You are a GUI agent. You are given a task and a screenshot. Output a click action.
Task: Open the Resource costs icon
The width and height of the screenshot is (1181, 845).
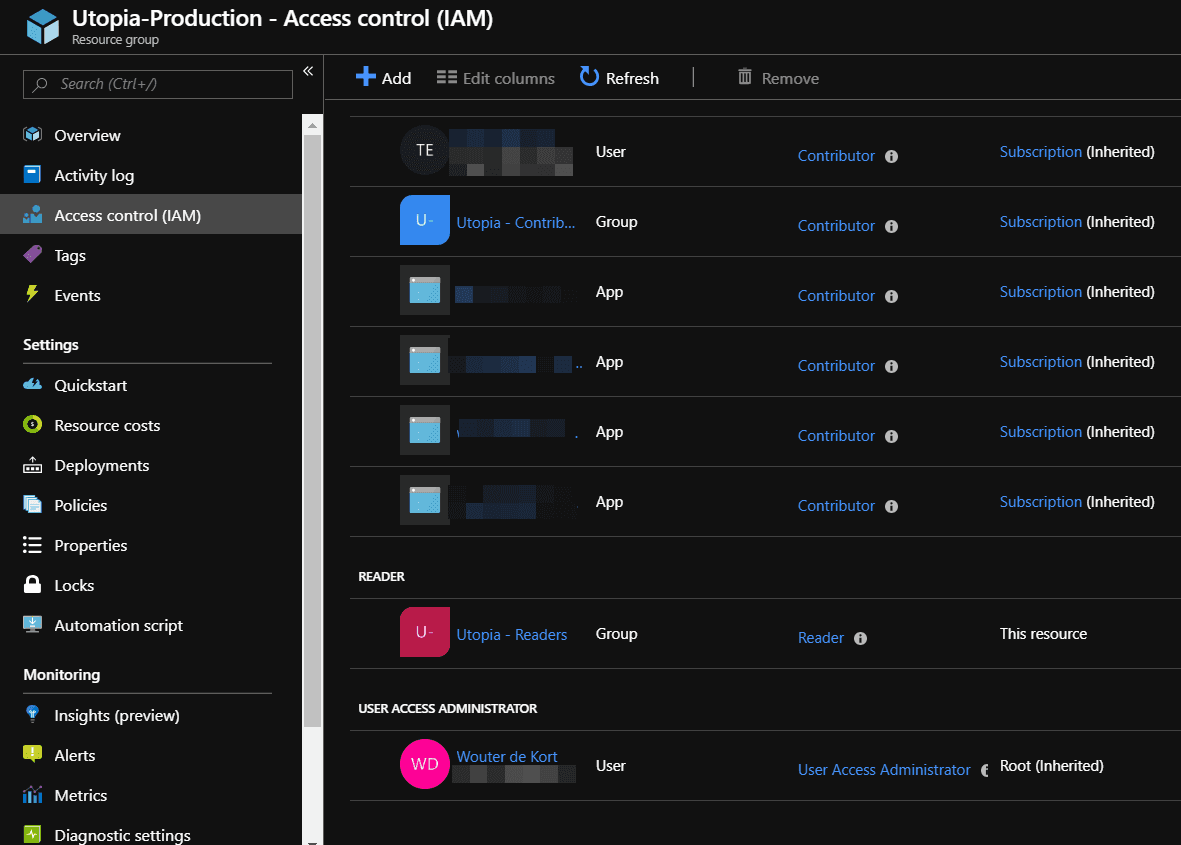[x=32, y=425]
